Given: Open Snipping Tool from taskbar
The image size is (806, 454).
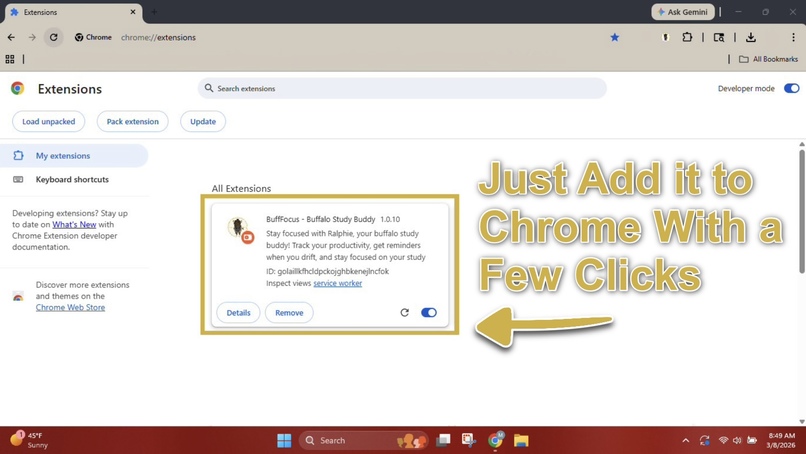Looking at the screenshot, I should [468, 440].
